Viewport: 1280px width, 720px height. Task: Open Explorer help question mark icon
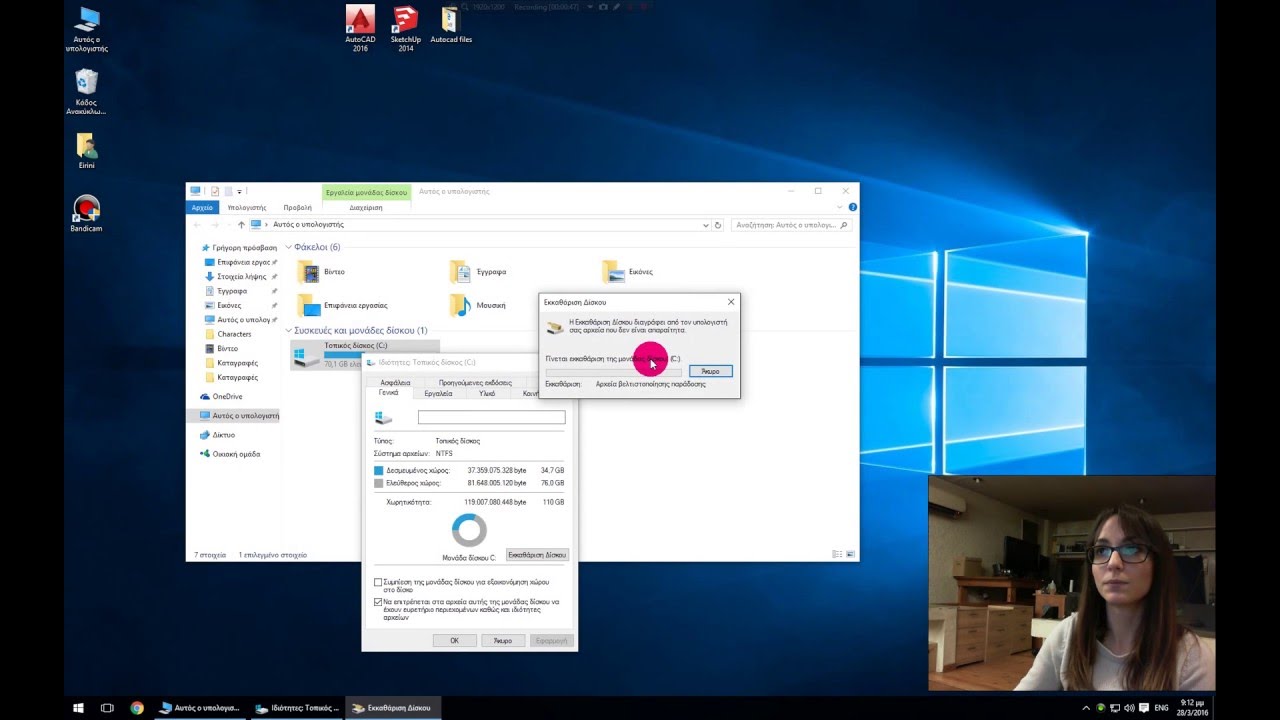(x=853, y=207)
